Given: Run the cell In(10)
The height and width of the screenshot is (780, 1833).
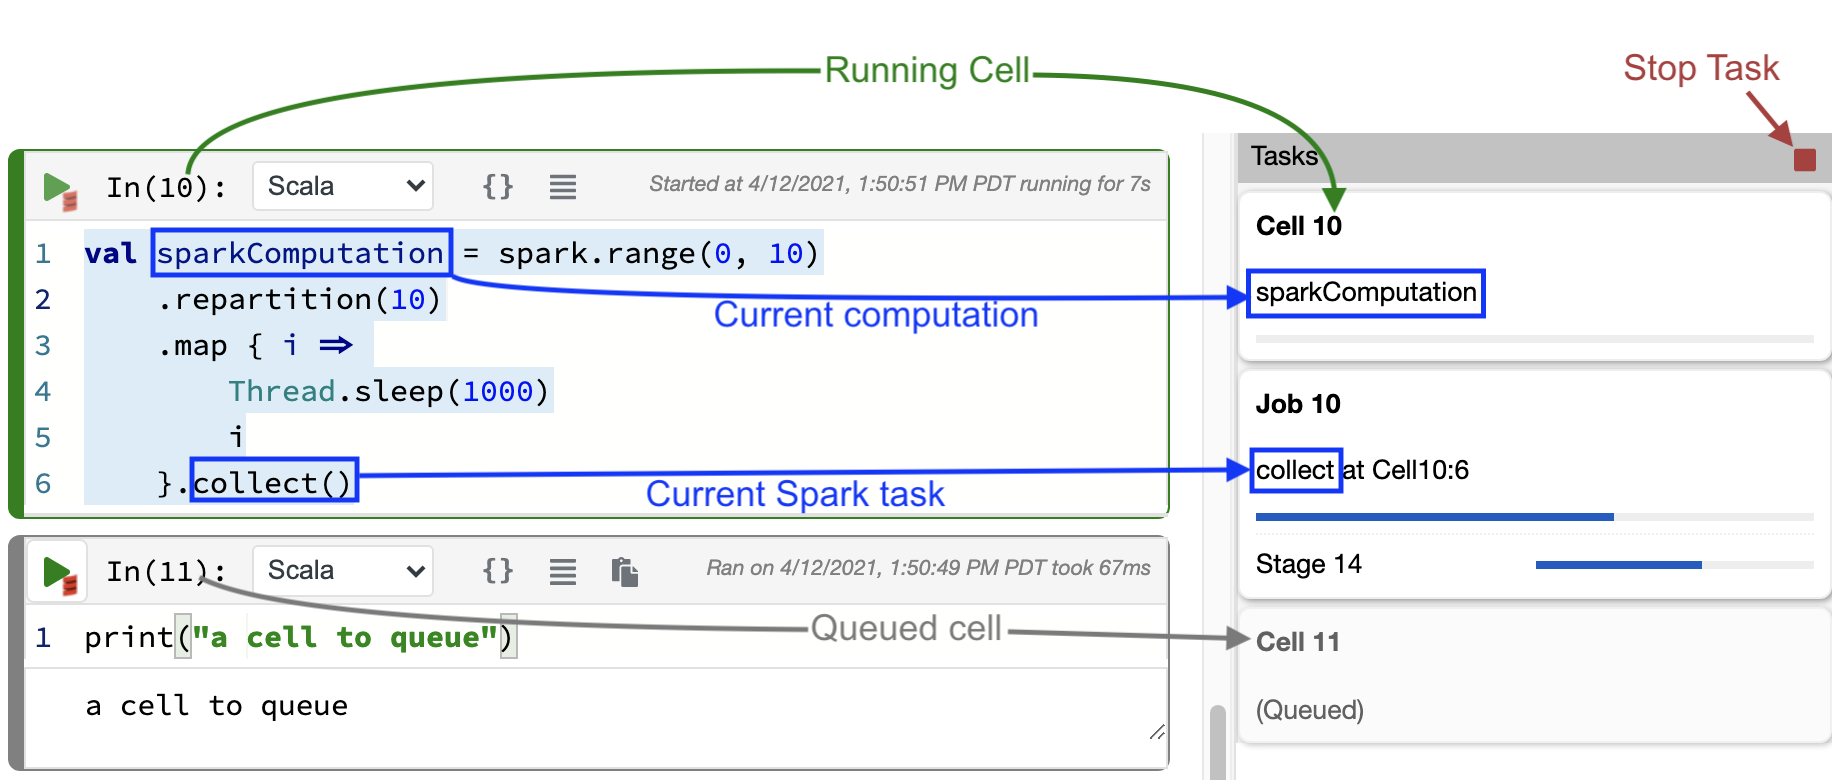Looking at the screenshot, I should pyautogui.click(x=57, y=186).
